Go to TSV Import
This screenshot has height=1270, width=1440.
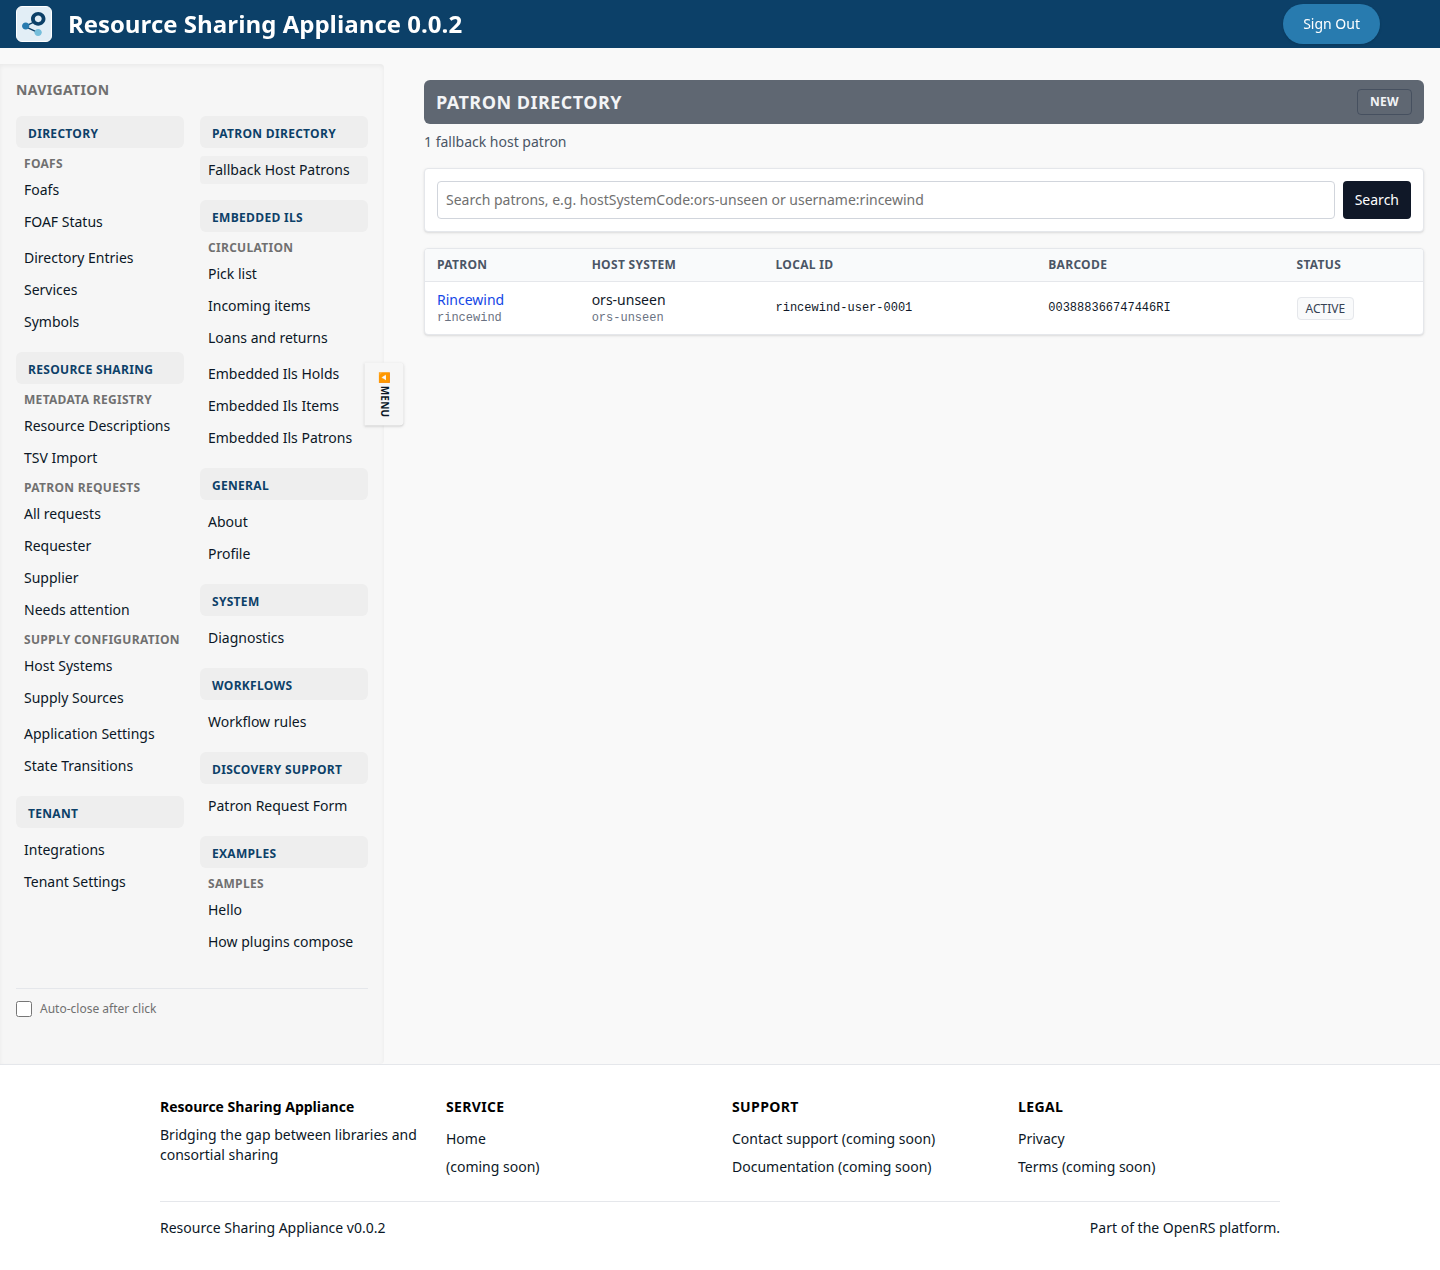[x=61, y=458]
